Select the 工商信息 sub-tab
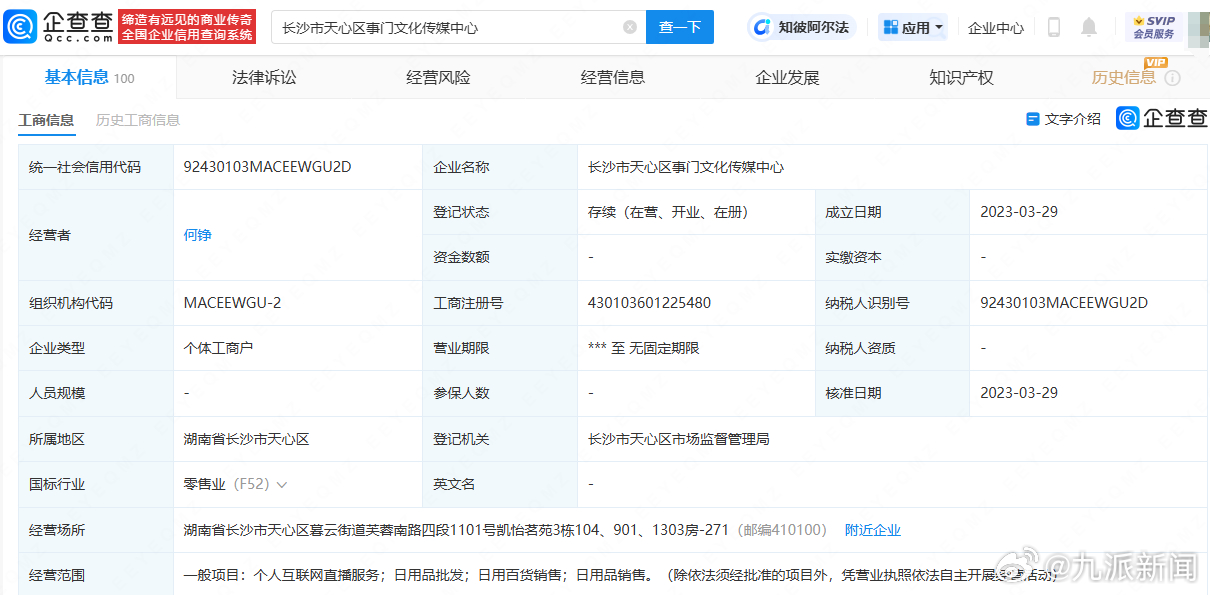 tap(46, 120)
